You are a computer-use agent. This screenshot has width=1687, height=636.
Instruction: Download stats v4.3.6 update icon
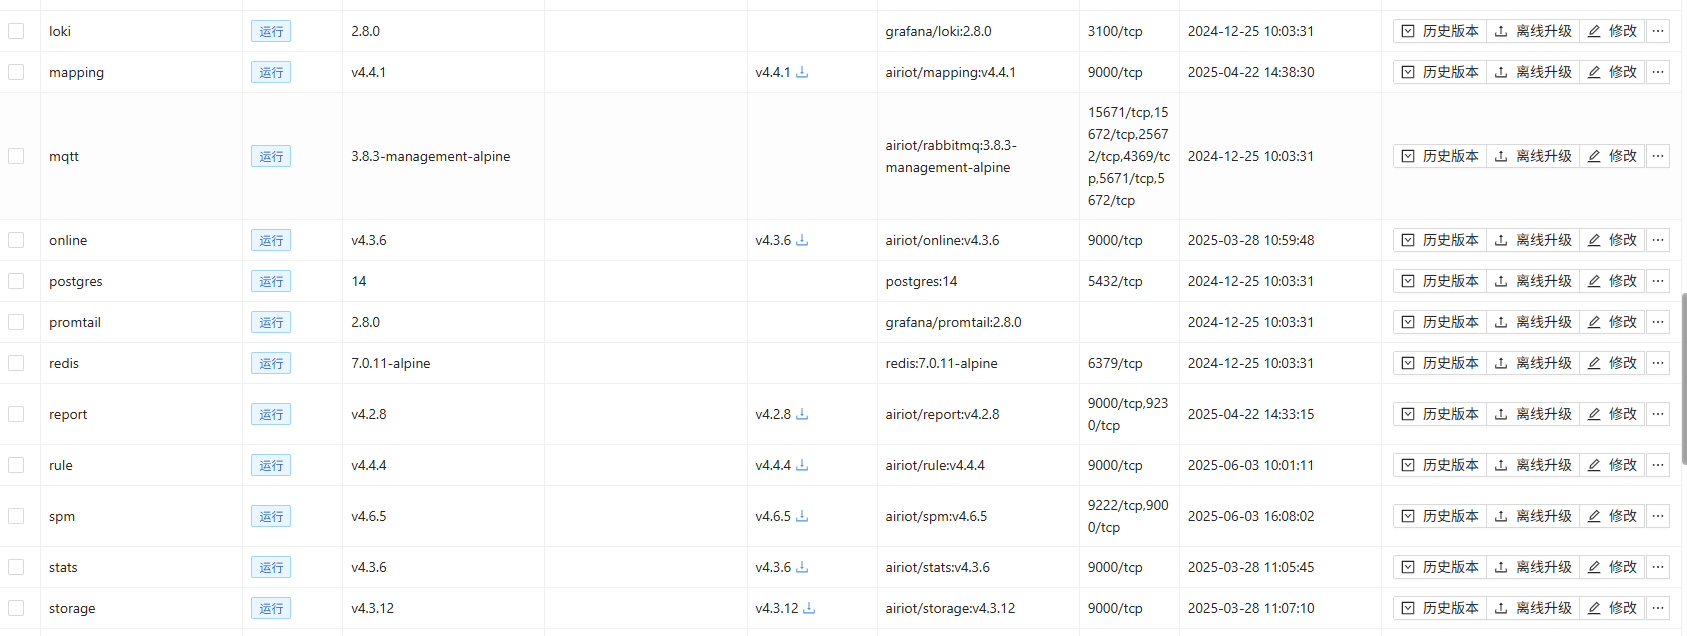[802, 567]
